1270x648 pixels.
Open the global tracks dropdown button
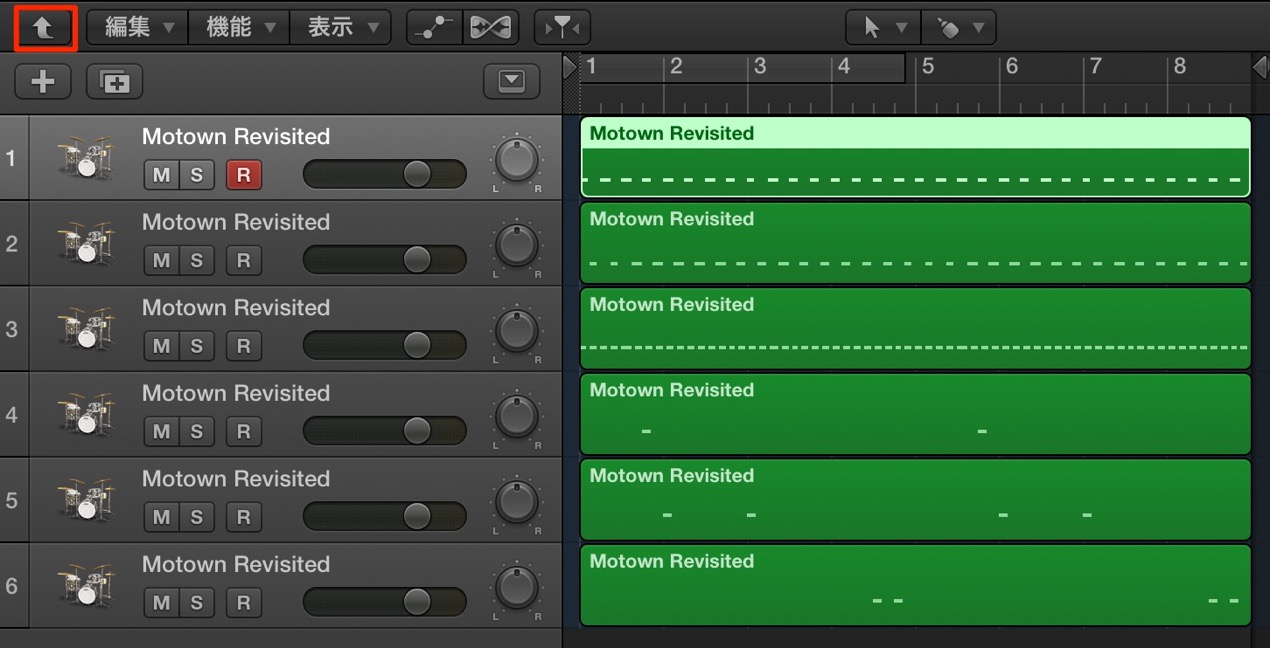(x=512, y=82)
